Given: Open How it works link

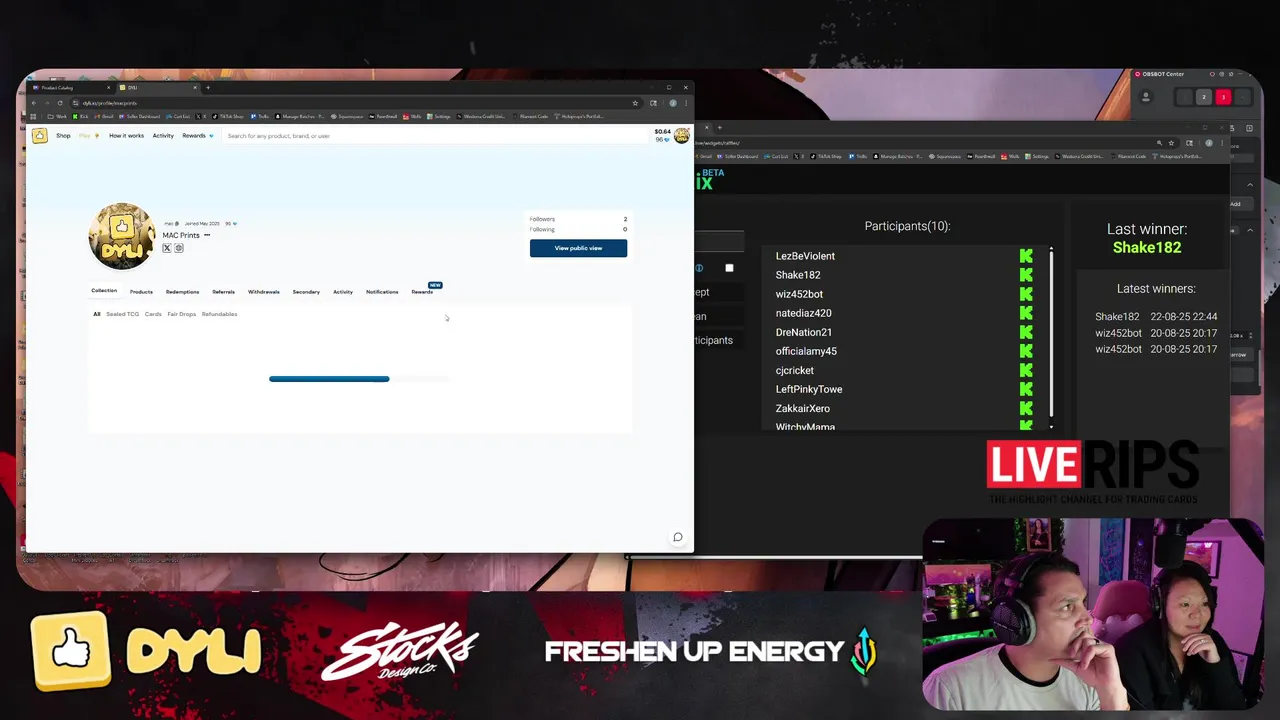Looking at the screenshot, I should 126,136.
